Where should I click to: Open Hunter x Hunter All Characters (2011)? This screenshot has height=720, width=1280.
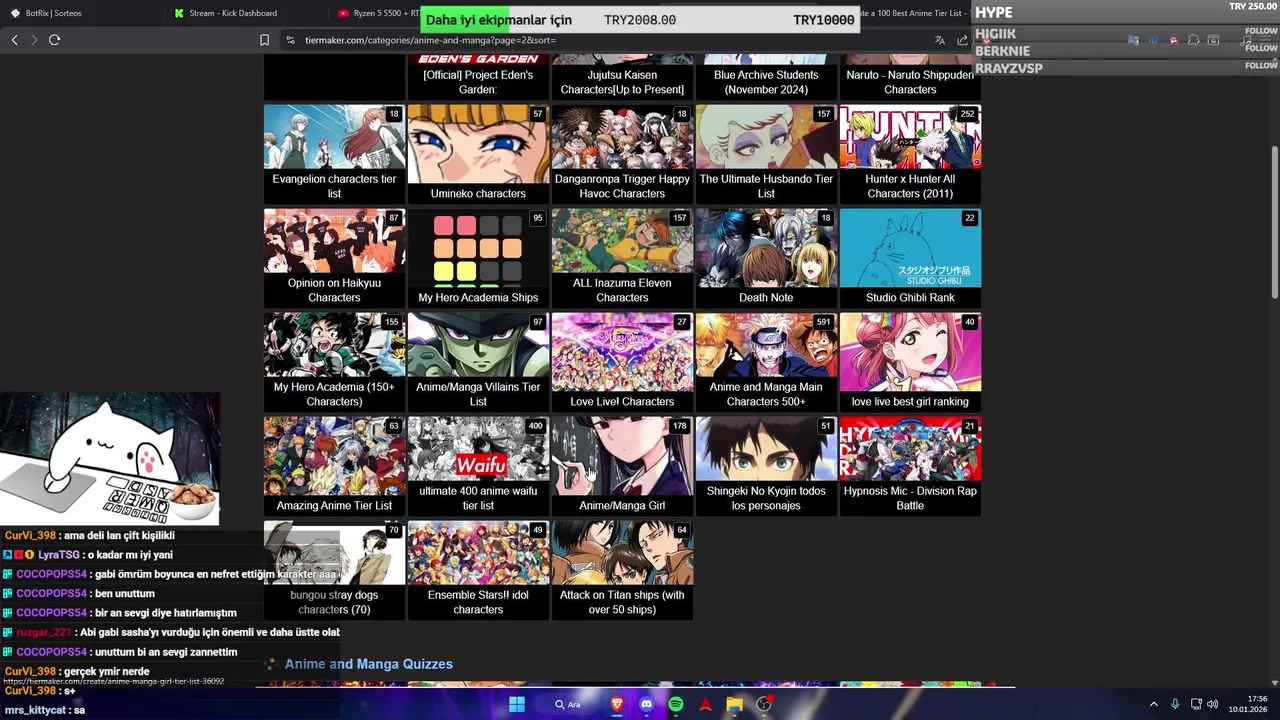(910, 155)
